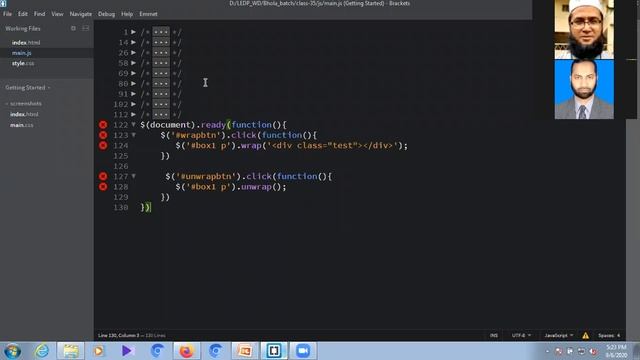Toggle the INS insert mode indicator

tap(494, 336)
